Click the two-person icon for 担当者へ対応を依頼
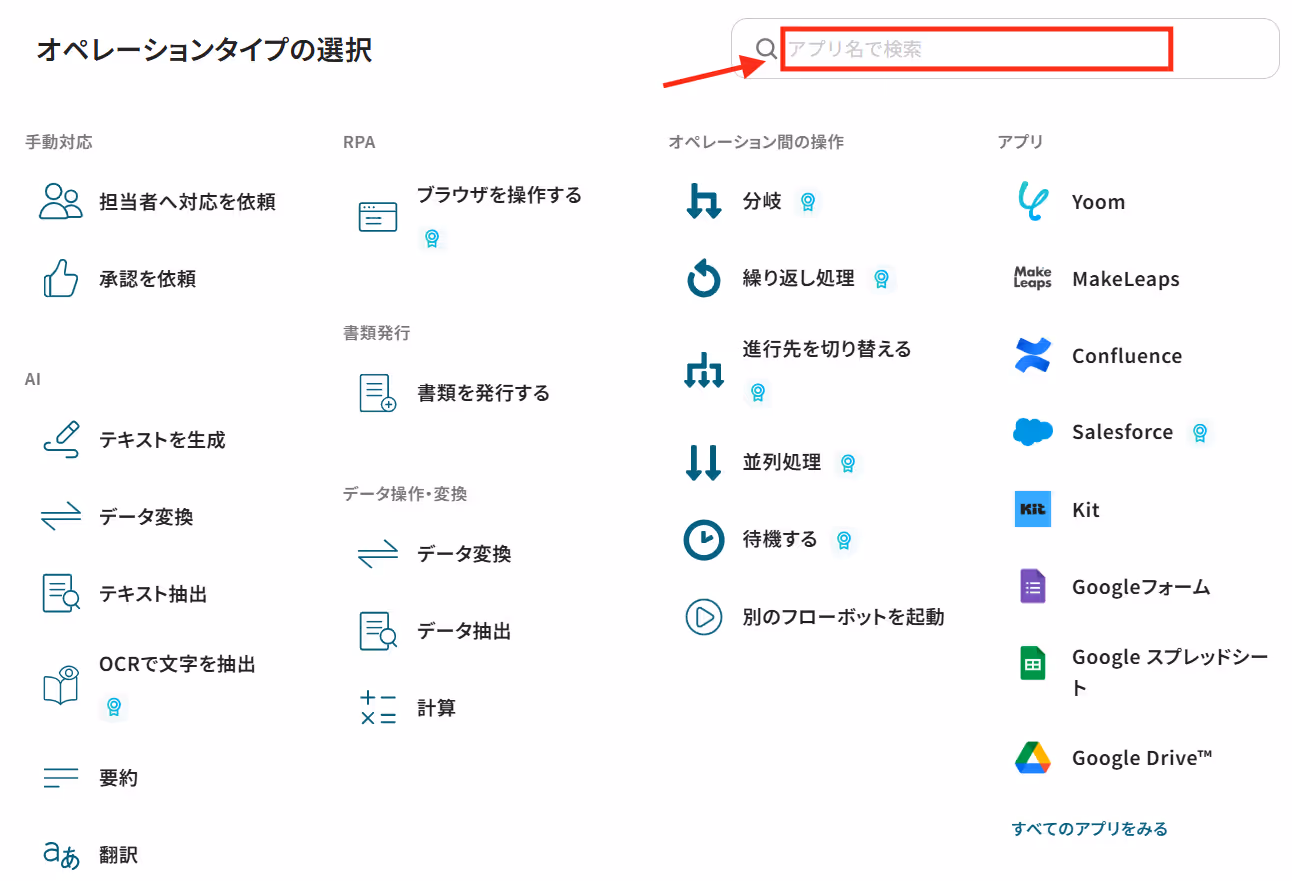Viewport: 1292px width, 881px height. point(61,201)
